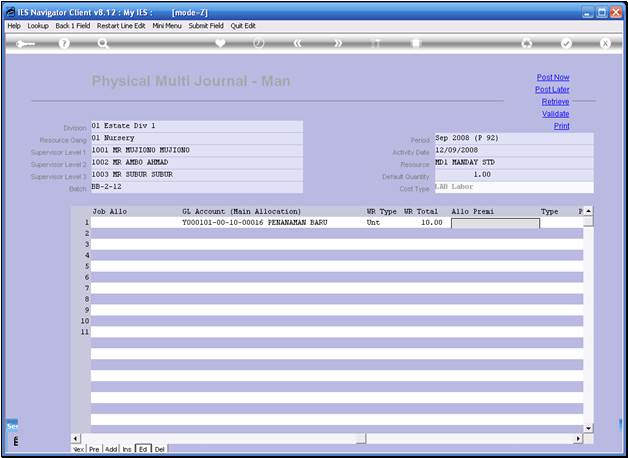628x458 pixels.
Task: Open help question mark icon
Action: click(x=64, y=43)
